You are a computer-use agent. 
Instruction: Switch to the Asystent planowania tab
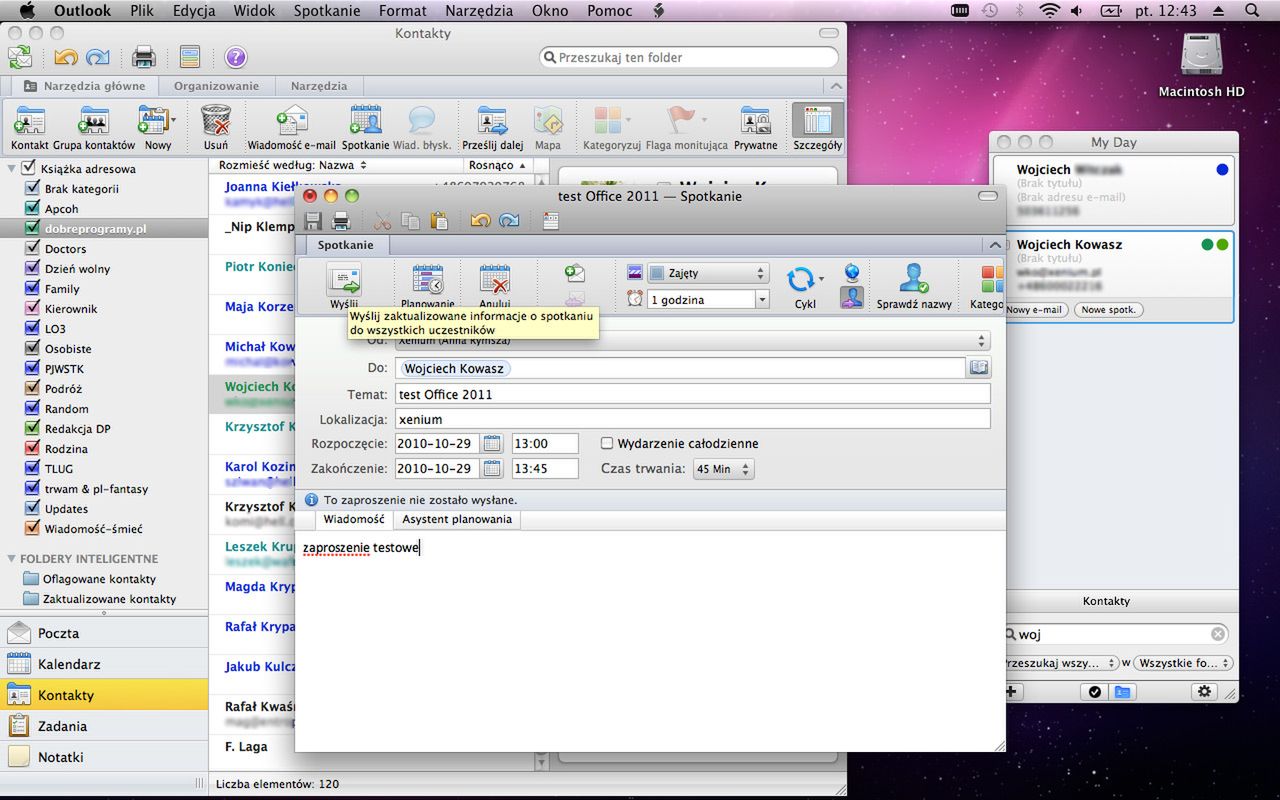click(457, 519)
